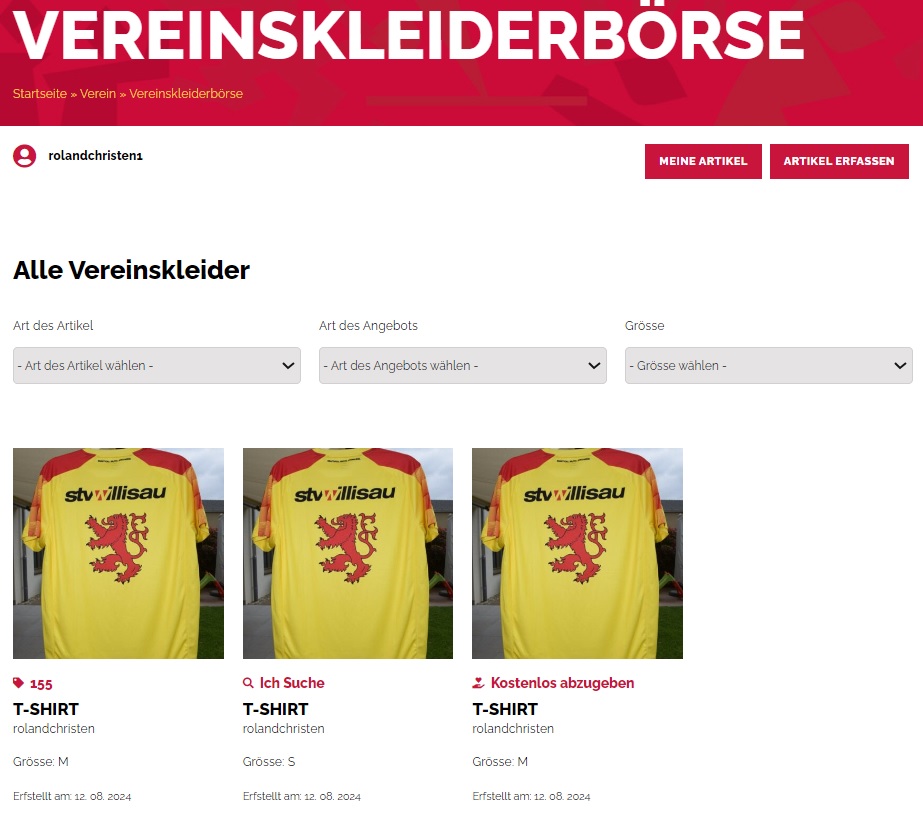The width and height of the screenshot is (923, 822).
Task: Open the first T-shirt photo priced 155
Action: (x=118, y=553)
